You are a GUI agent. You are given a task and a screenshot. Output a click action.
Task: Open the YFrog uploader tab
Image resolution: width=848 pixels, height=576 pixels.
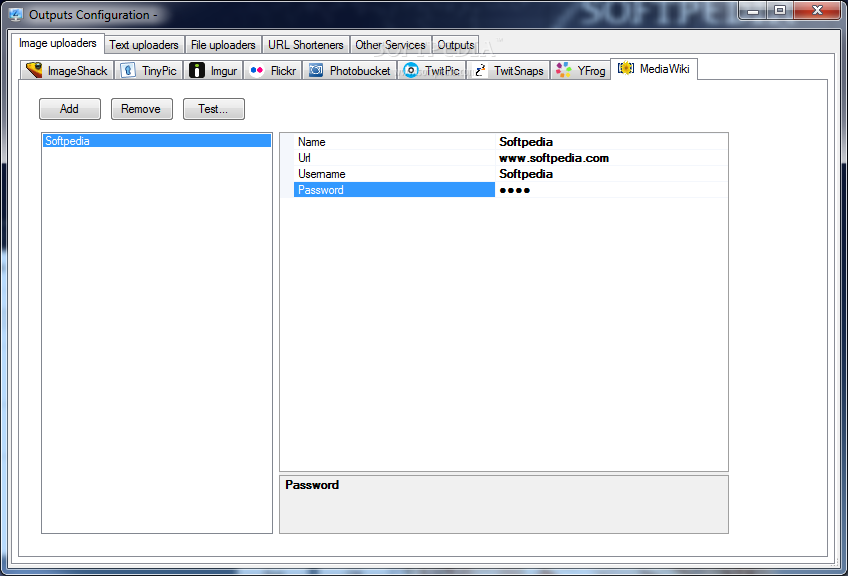580,71
